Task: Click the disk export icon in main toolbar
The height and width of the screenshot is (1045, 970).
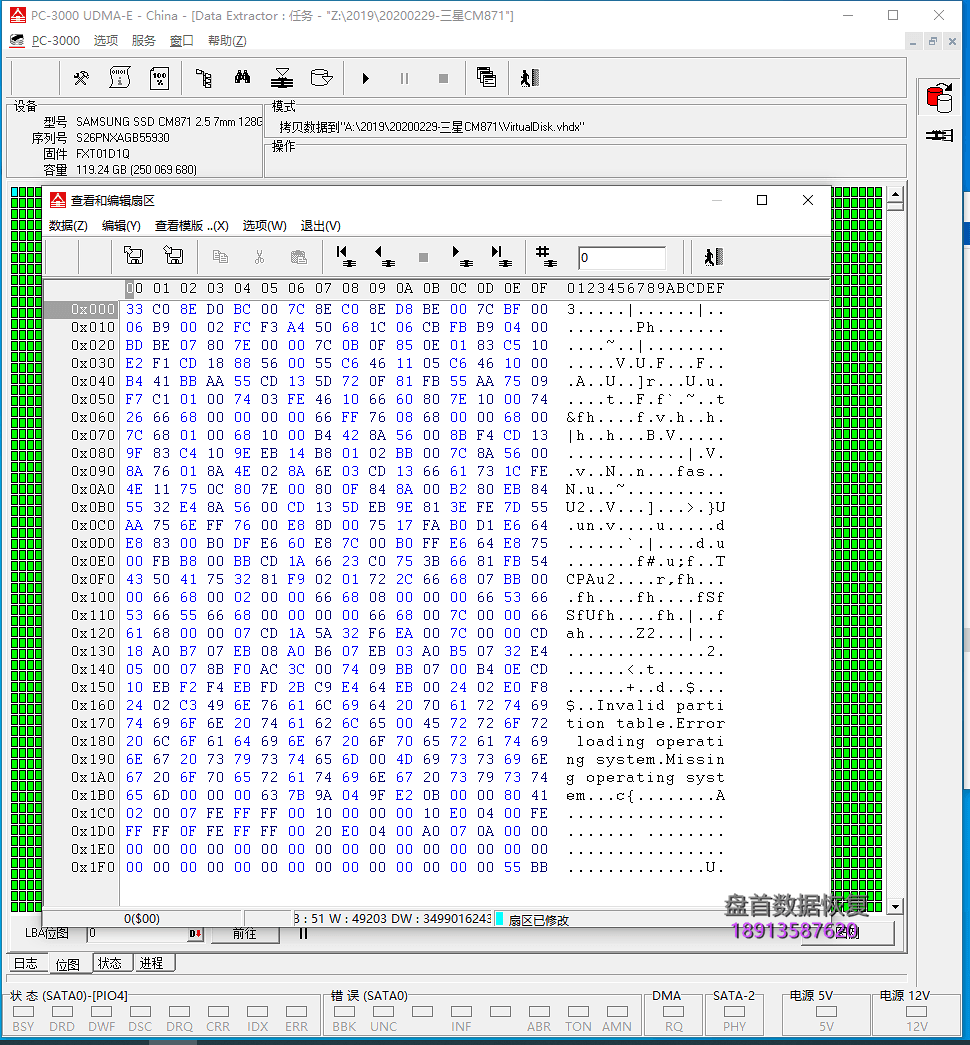Action: (x=321, y=79)
